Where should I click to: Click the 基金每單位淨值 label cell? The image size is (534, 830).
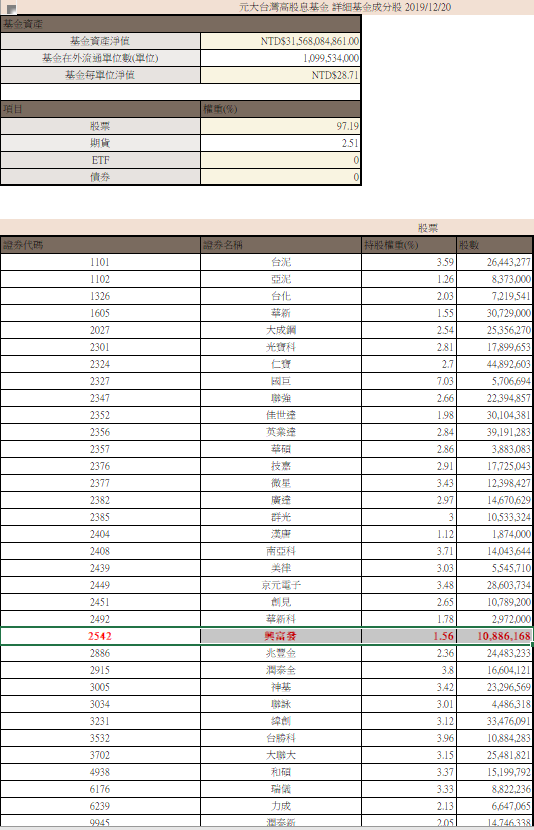click(100, 75)
